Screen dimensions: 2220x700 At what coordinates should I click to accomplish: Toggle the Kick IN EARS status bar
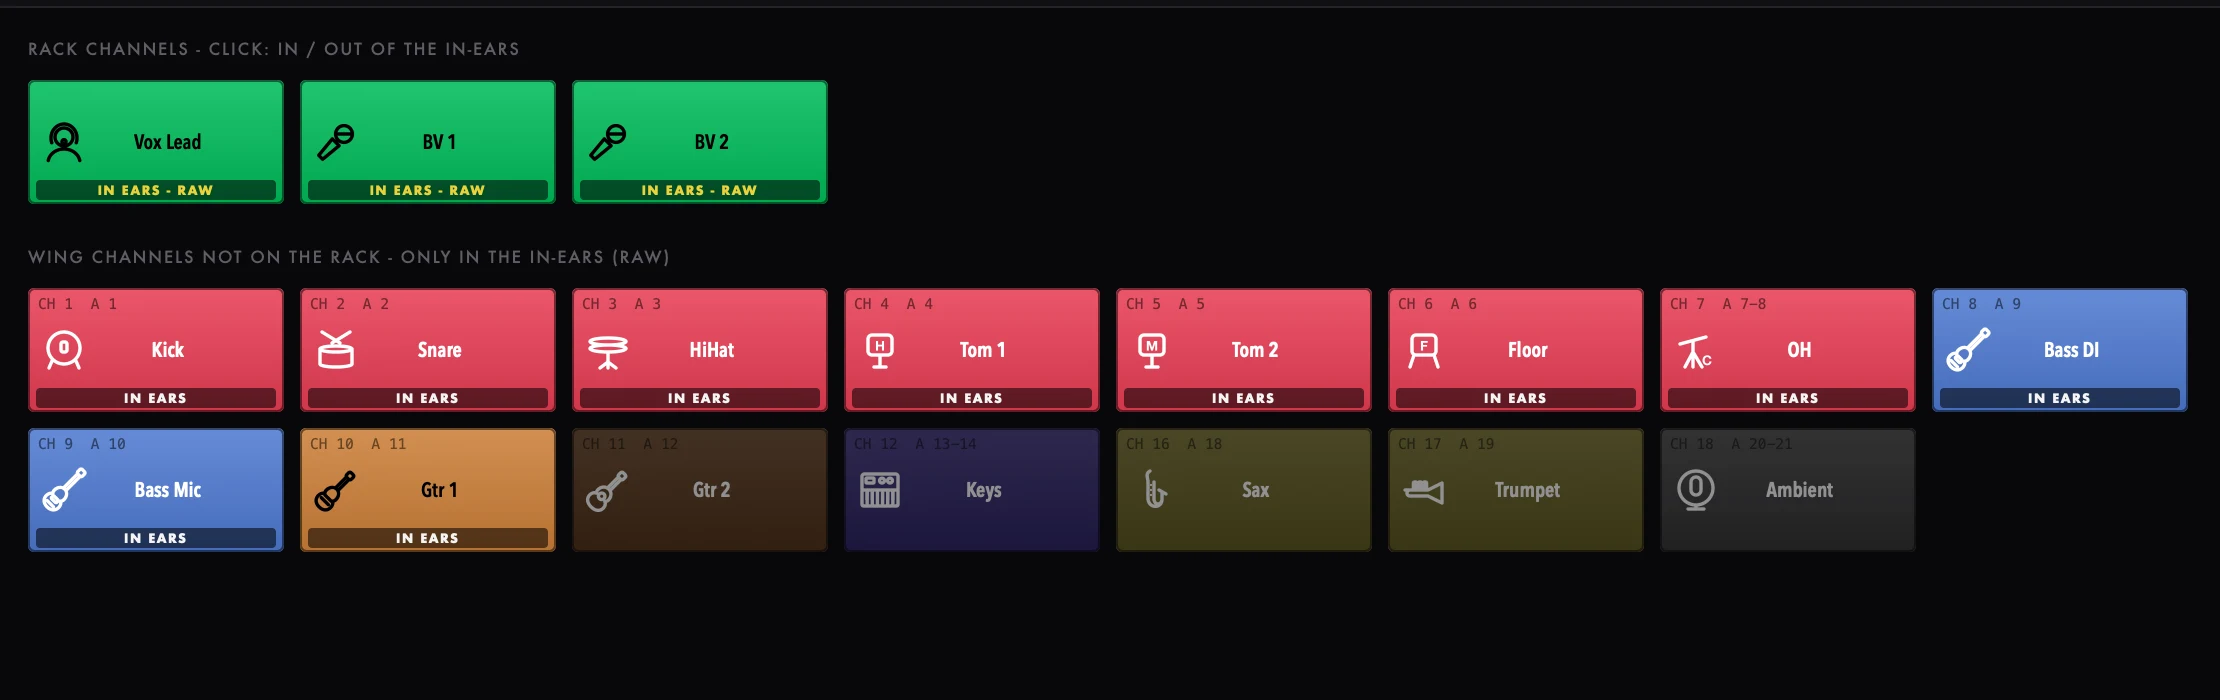tap(156, 398)
